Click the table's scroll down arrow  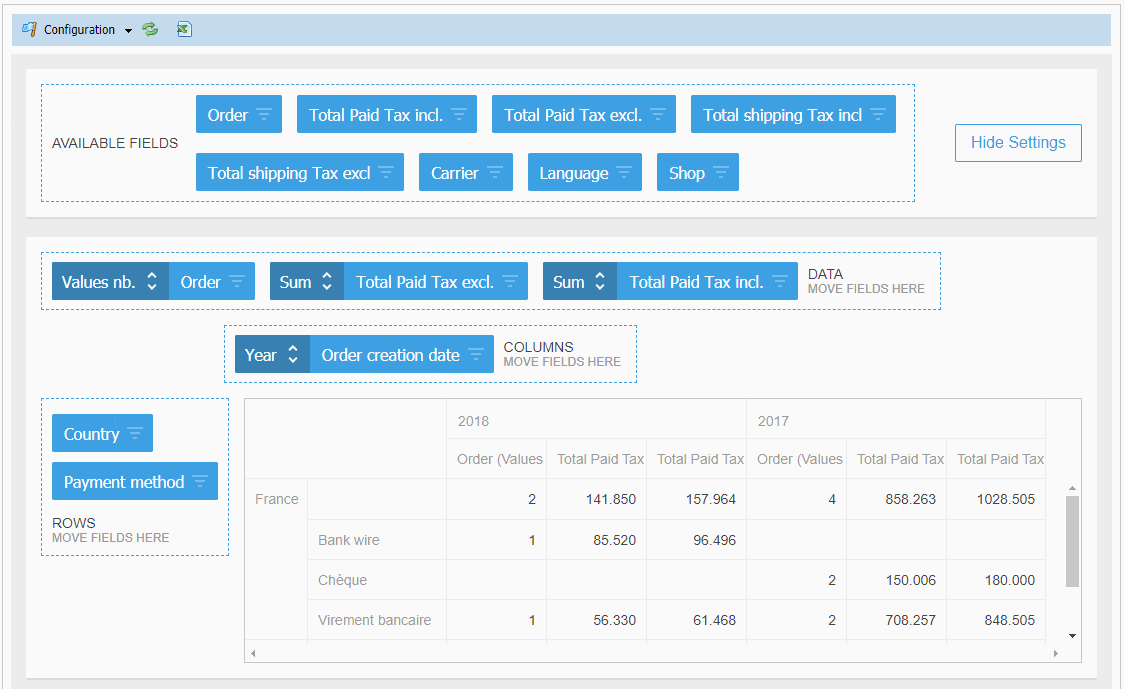pos(1072,635)
